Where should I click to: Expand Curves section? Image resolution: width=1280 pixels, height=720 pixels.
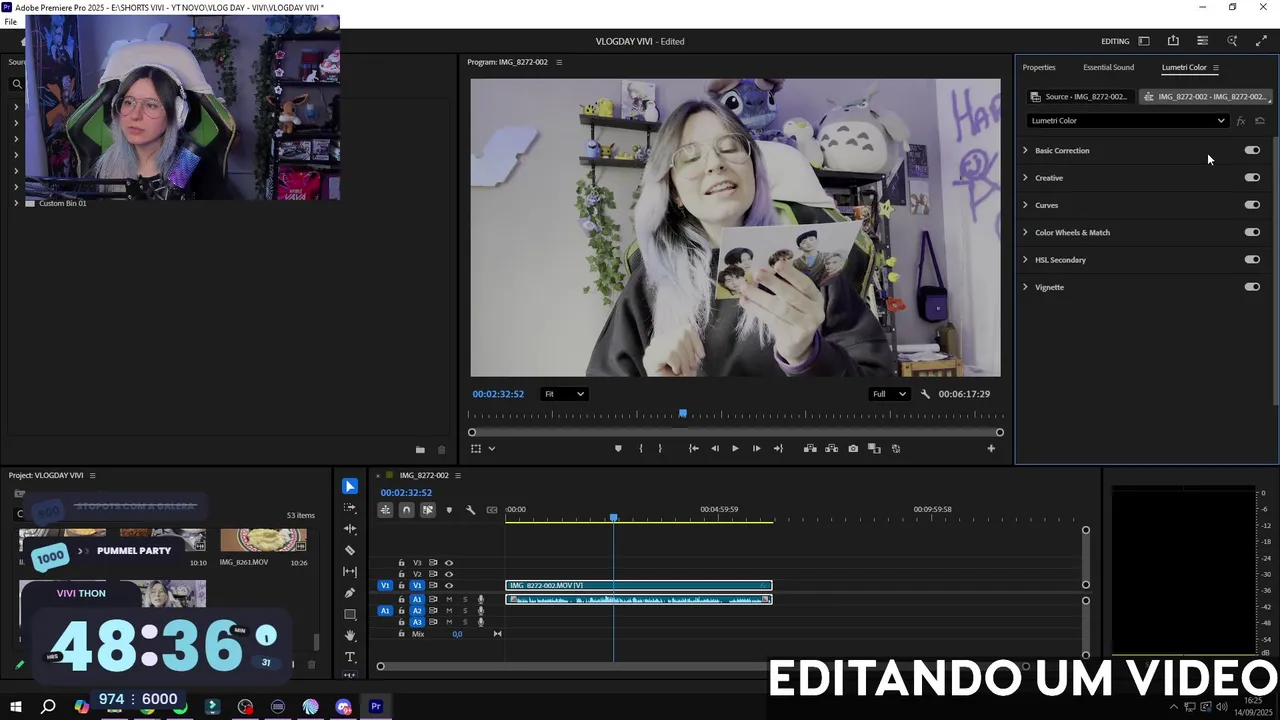pos(1025,205)
